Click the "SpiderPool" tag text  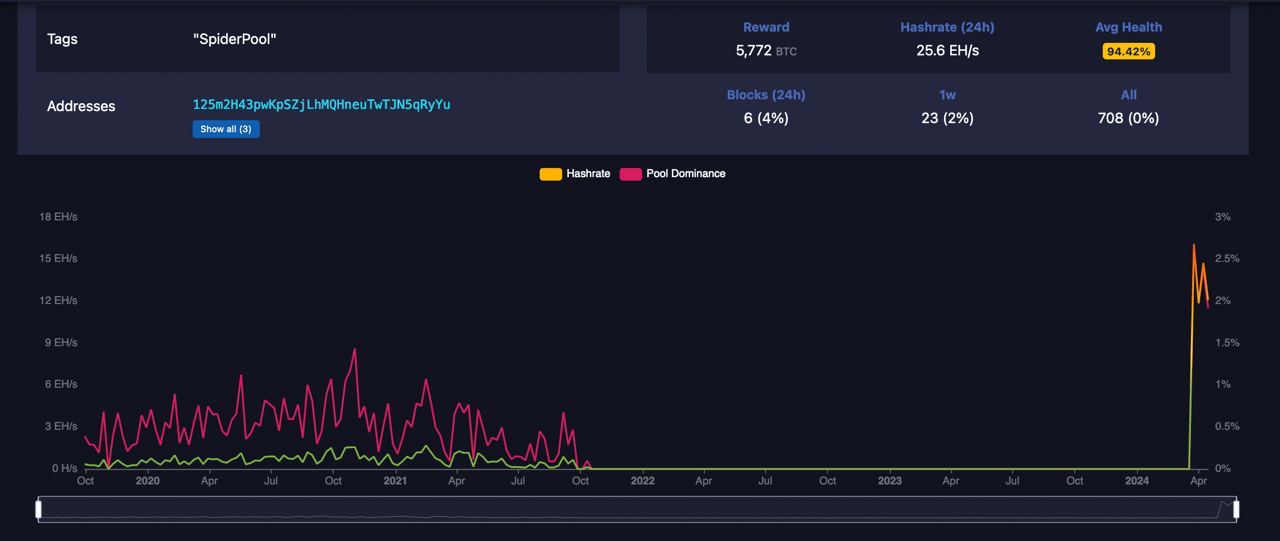click(x=234, y=39)
